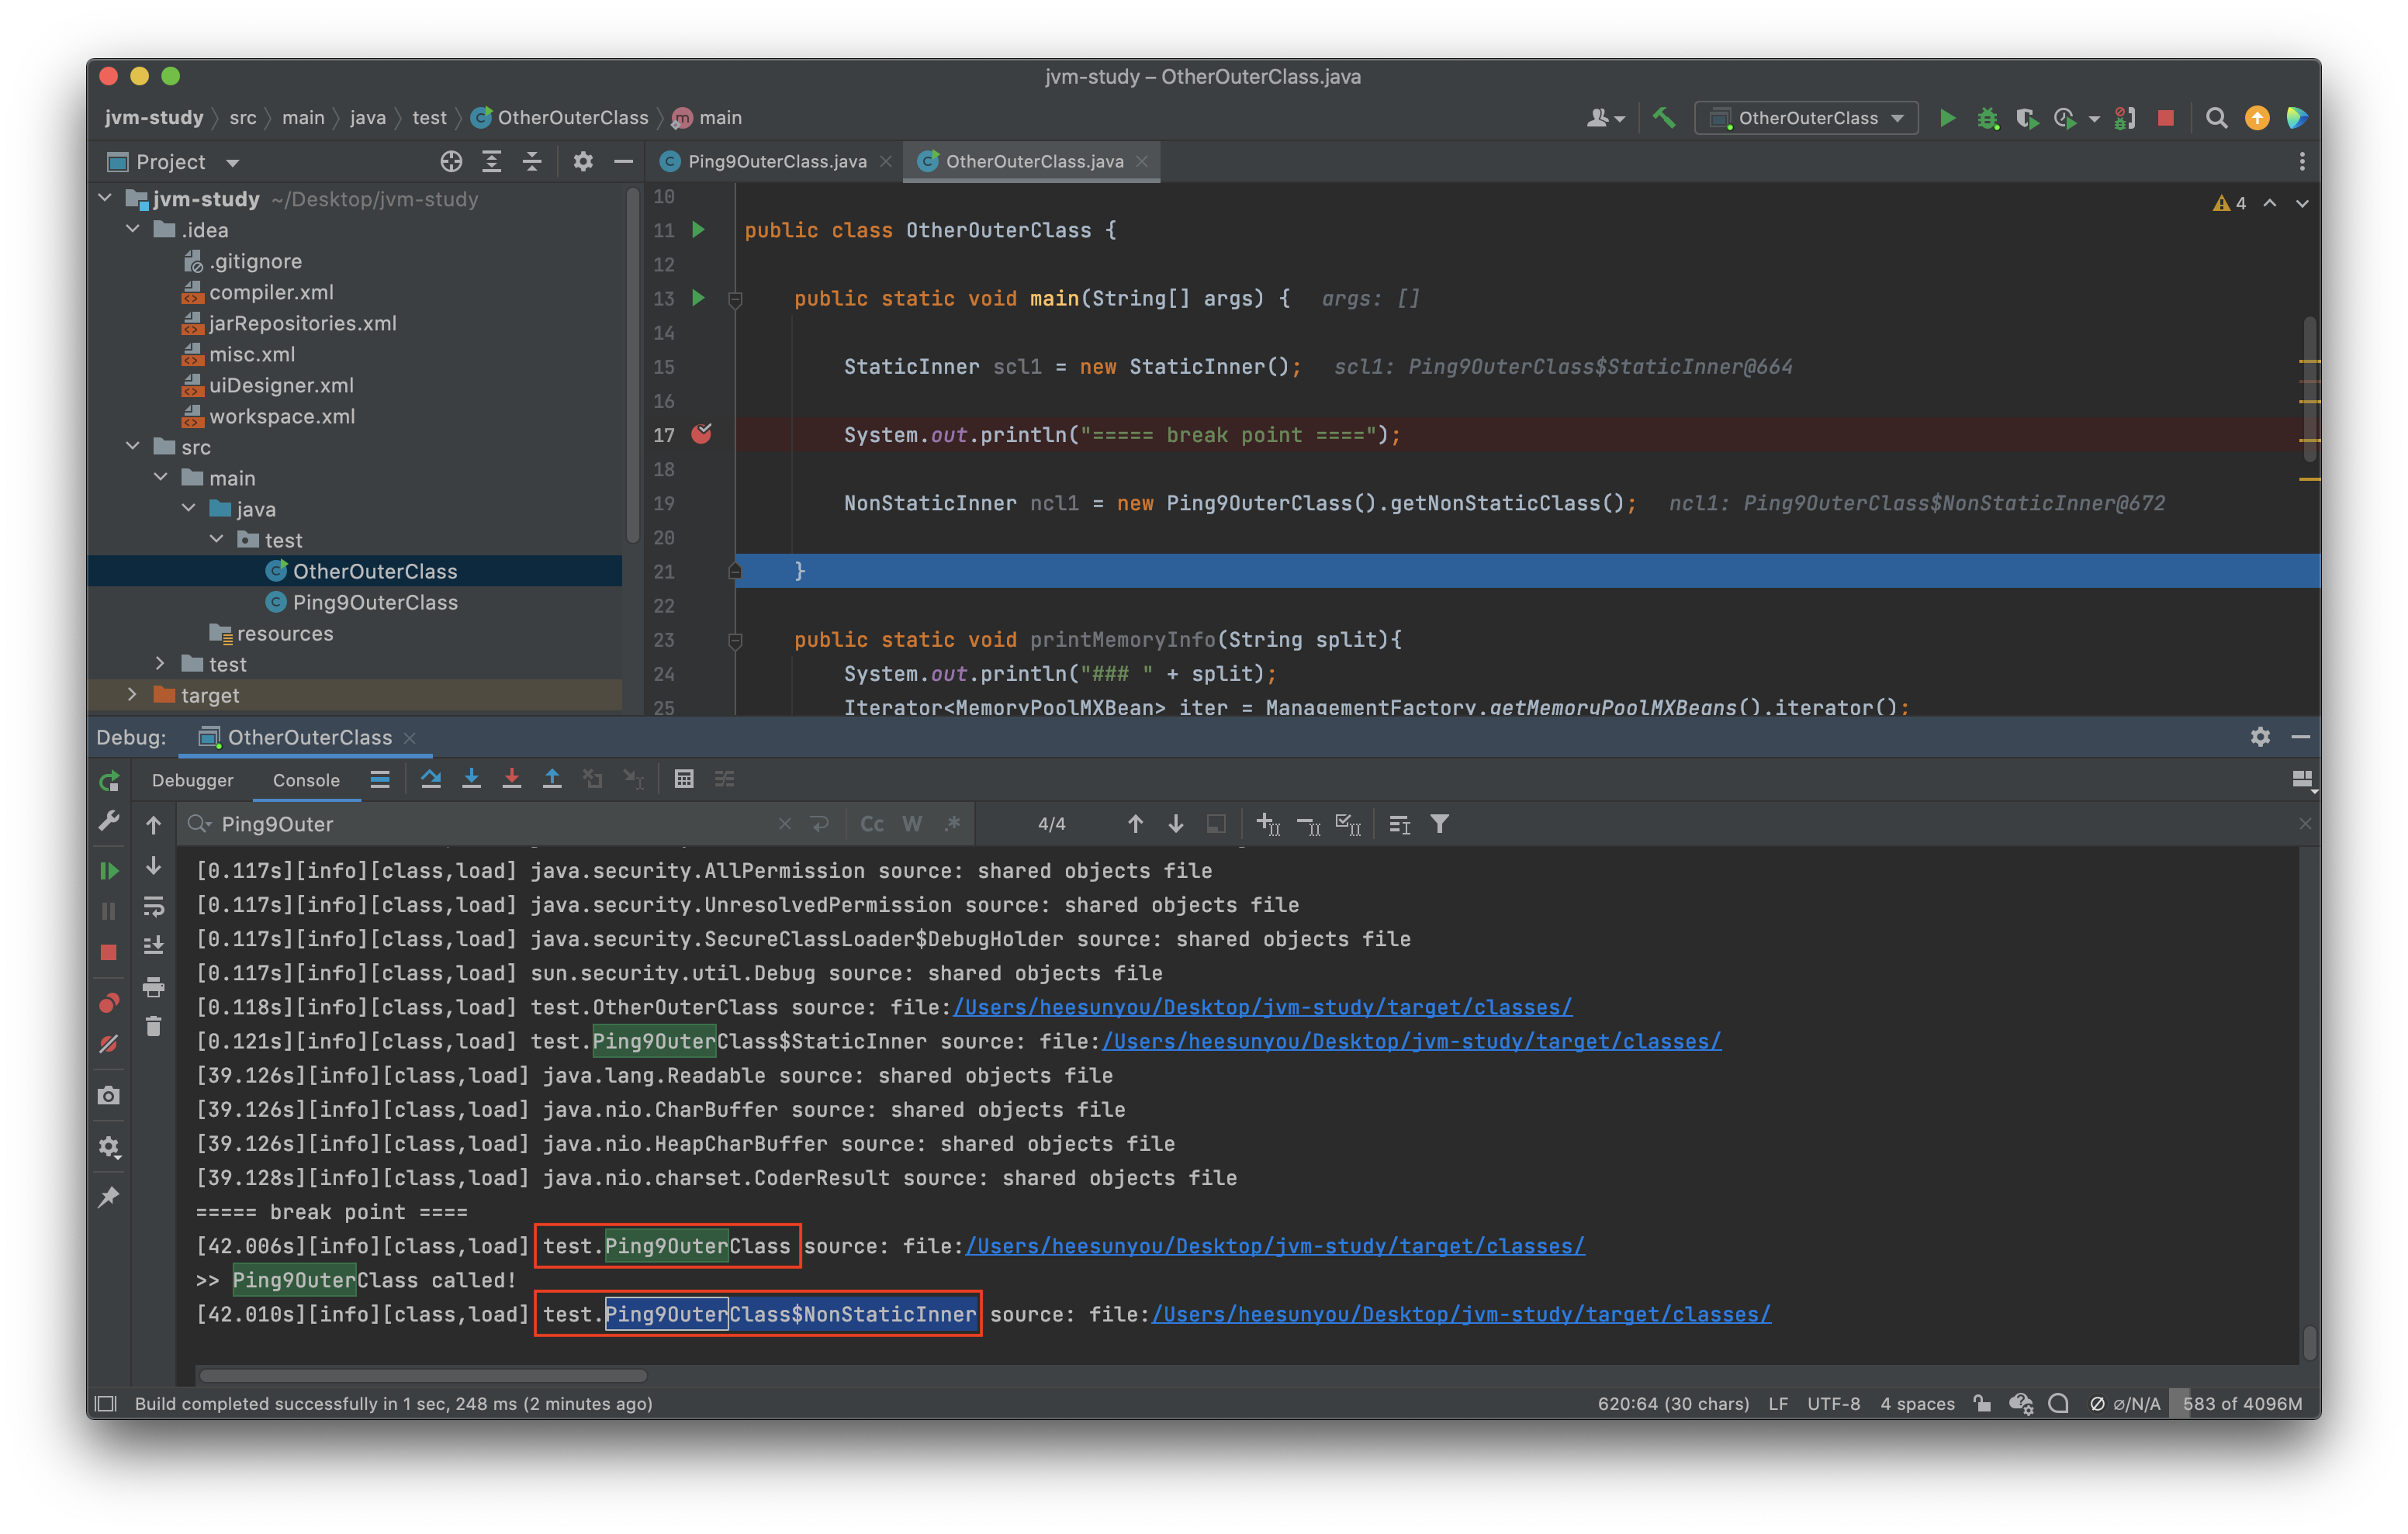Screen dimensions: 2408x1534
Task: Switch to the Debugger tab
Action: pyautogui.click(x=192, y=780)
